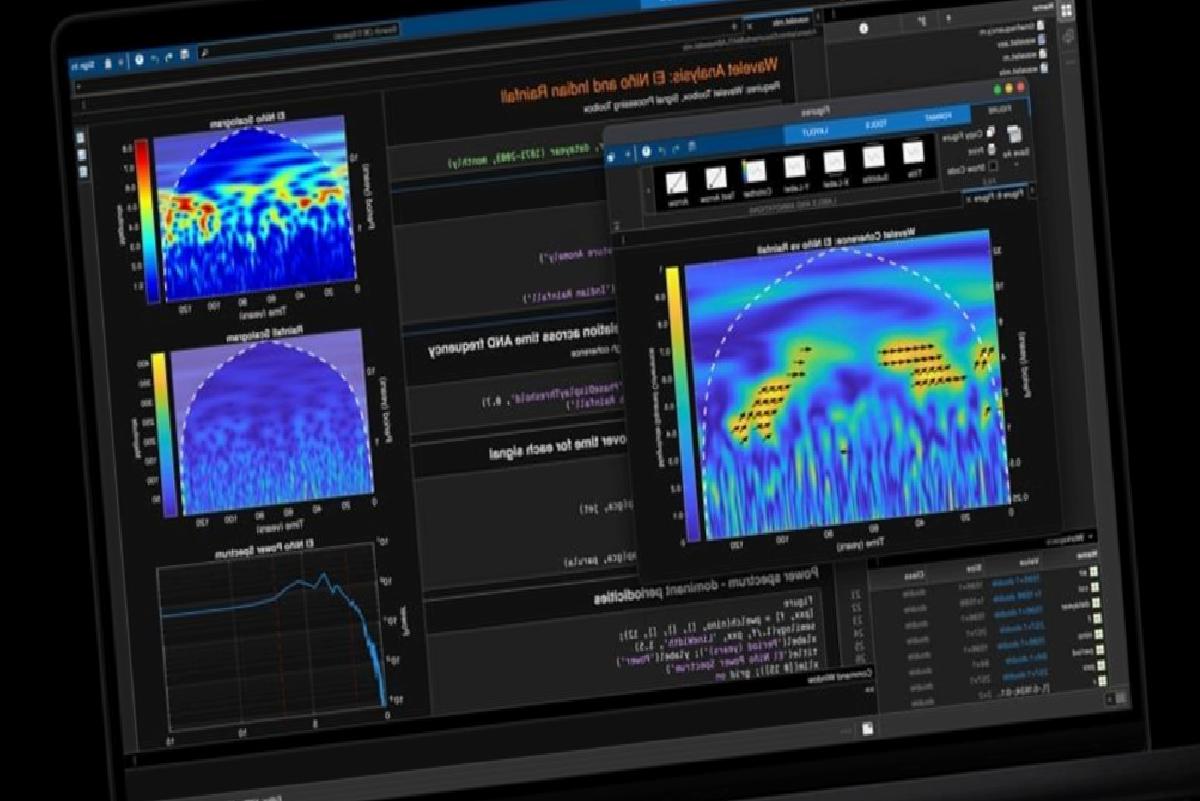Collapse the Workspace panel
The width and height of the screenshot is (1200, 801).
[x=1090, y=535]
